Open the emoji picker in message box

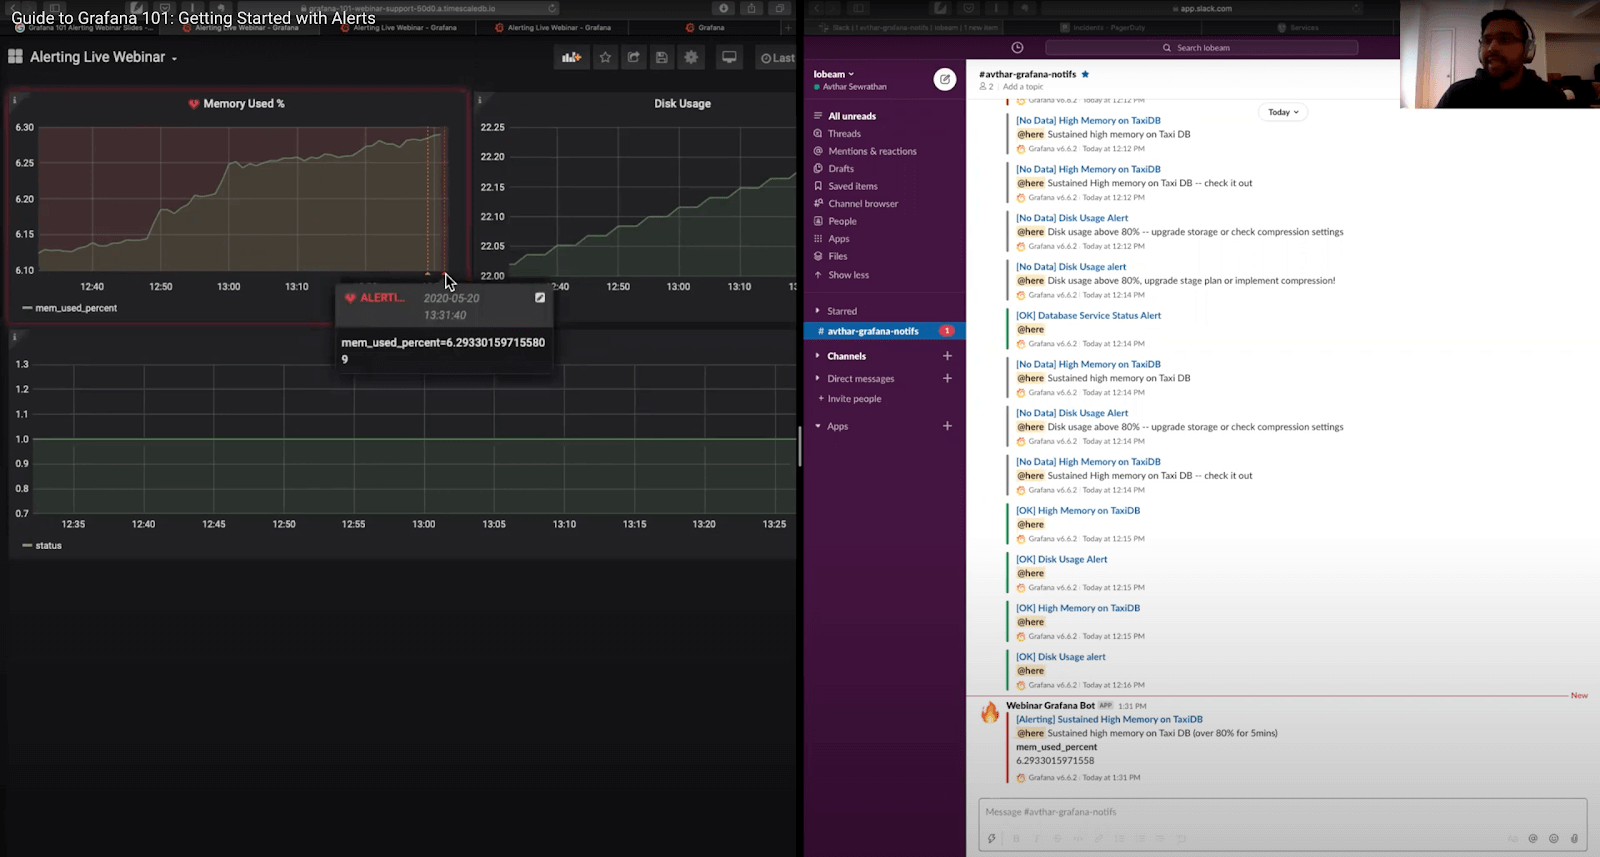[1553, 839]
